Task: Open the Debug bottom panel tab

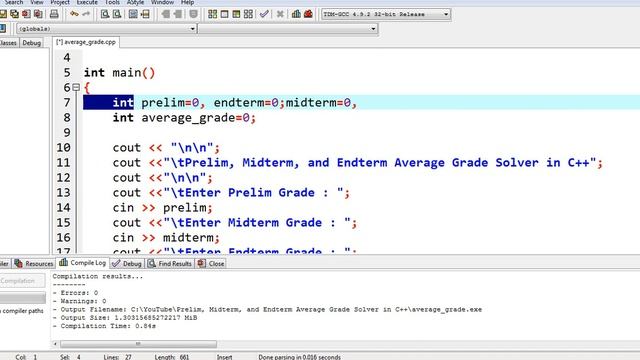Action: pos(127,264)
